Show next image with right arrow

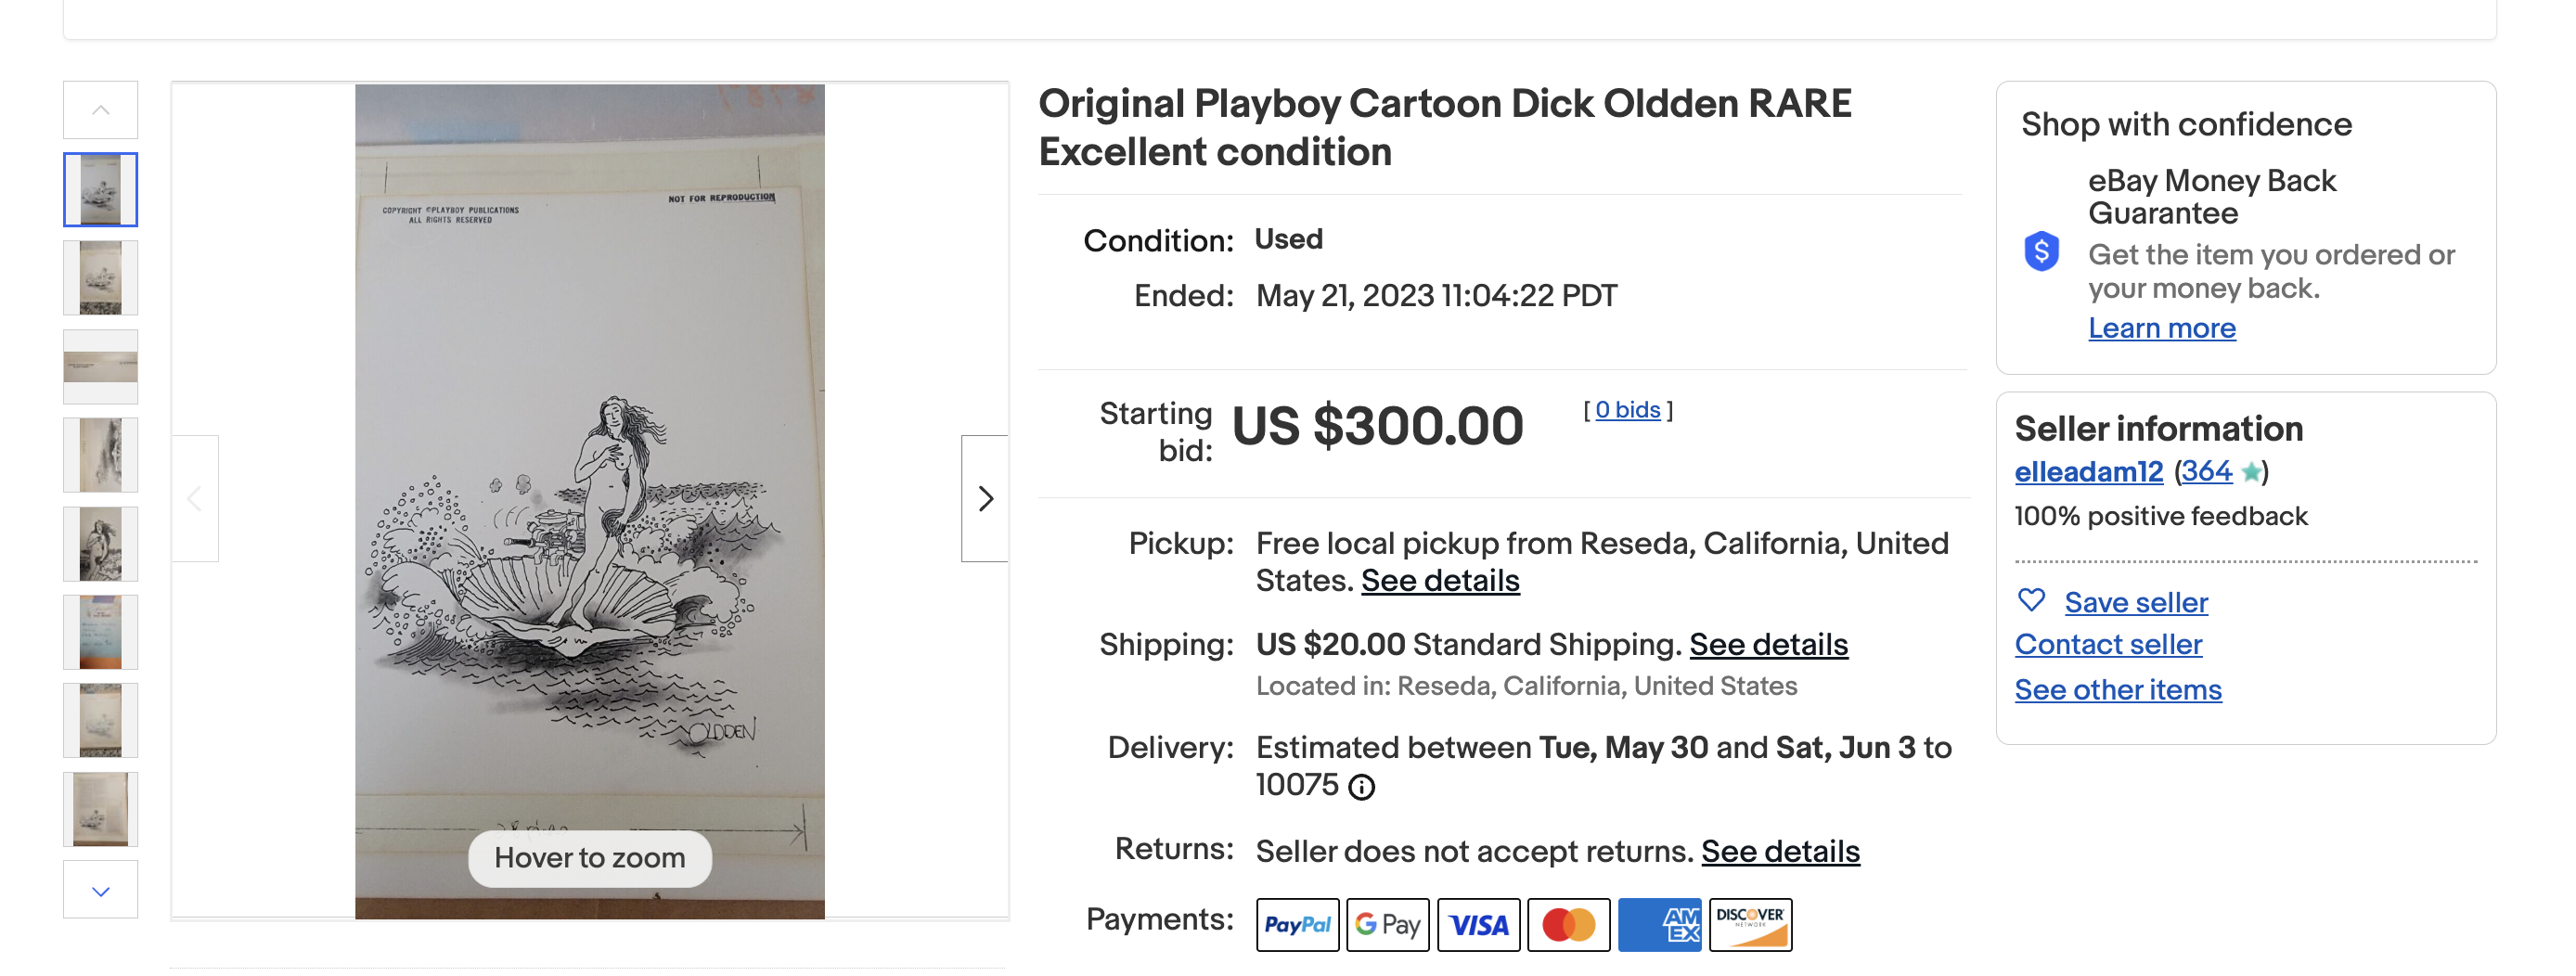click(x=984, y=498)
